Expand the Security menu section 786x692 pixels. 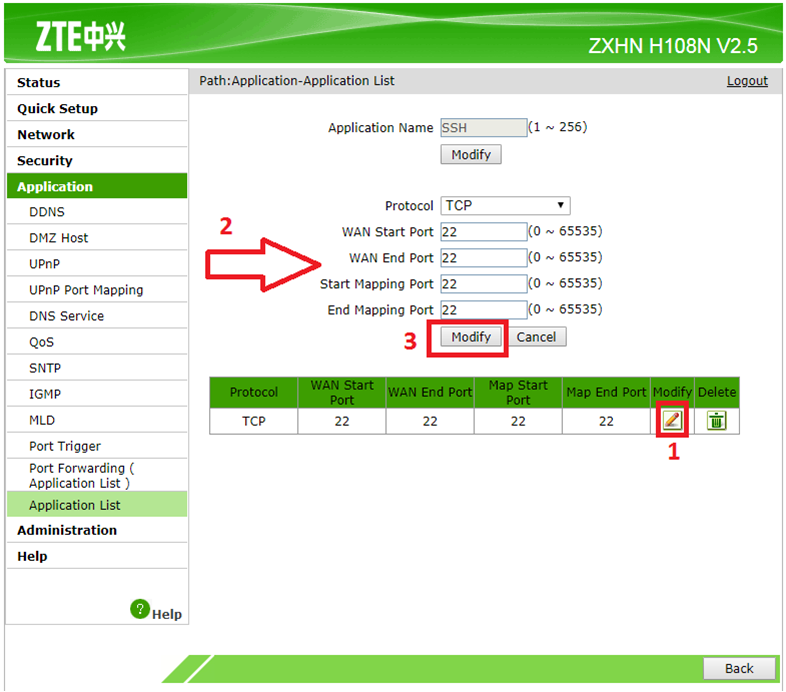click(x=45, y=161)
